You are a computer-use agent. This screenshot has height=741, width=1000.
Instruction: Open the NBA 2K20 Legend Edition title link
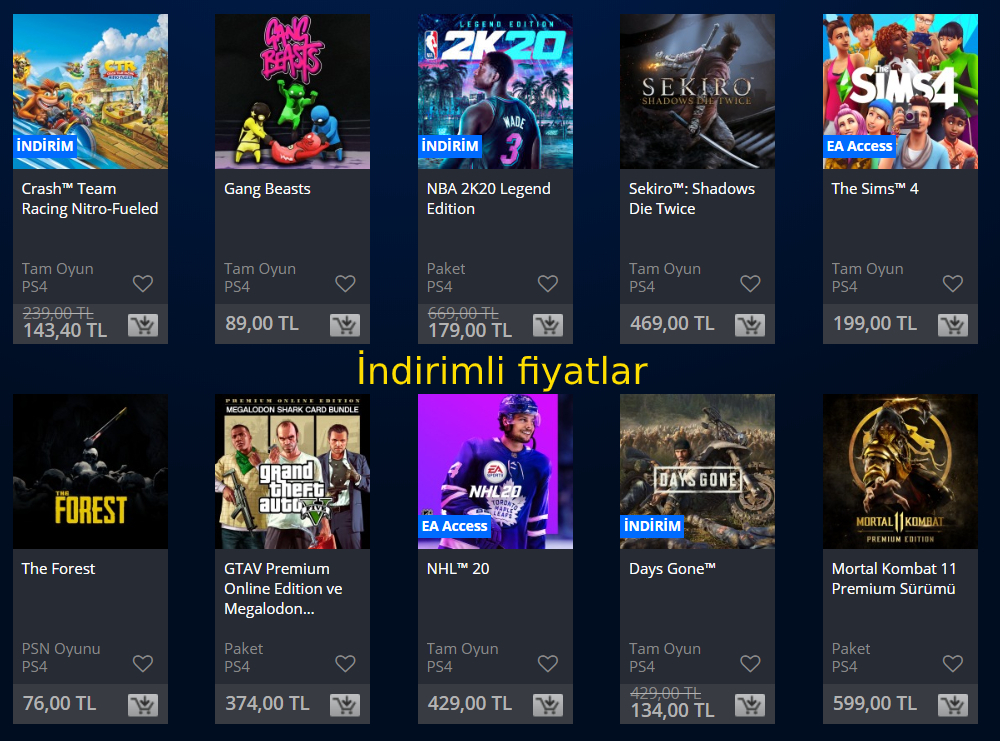coord(489,198)
